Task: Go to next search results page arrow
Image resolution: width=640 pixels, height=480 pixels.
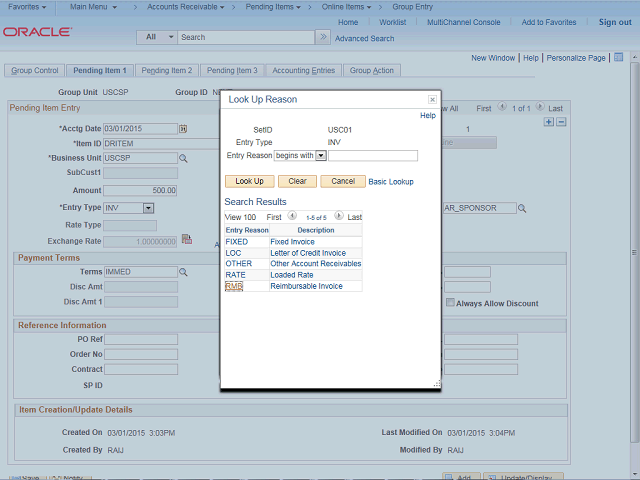Action: (340, 216)
